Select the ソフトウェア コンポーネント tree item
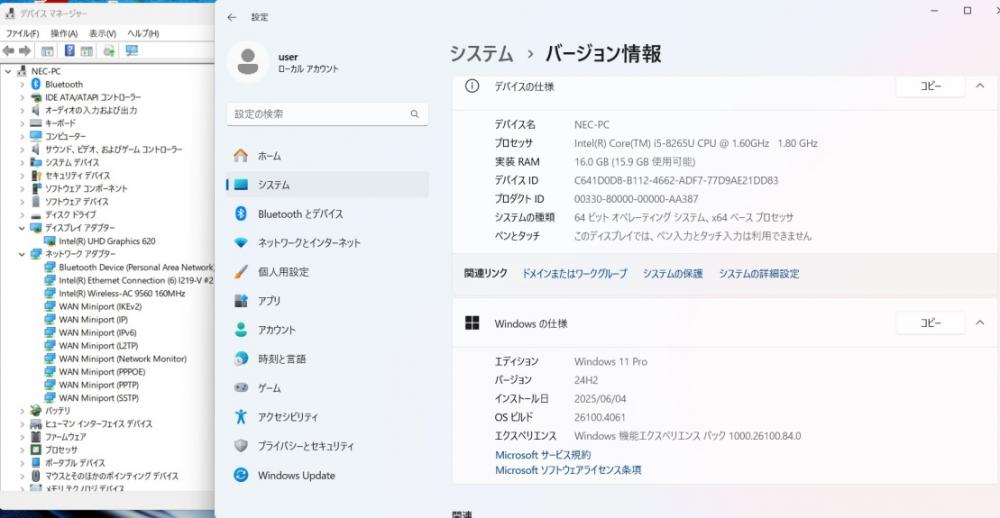 coord(86,189)
